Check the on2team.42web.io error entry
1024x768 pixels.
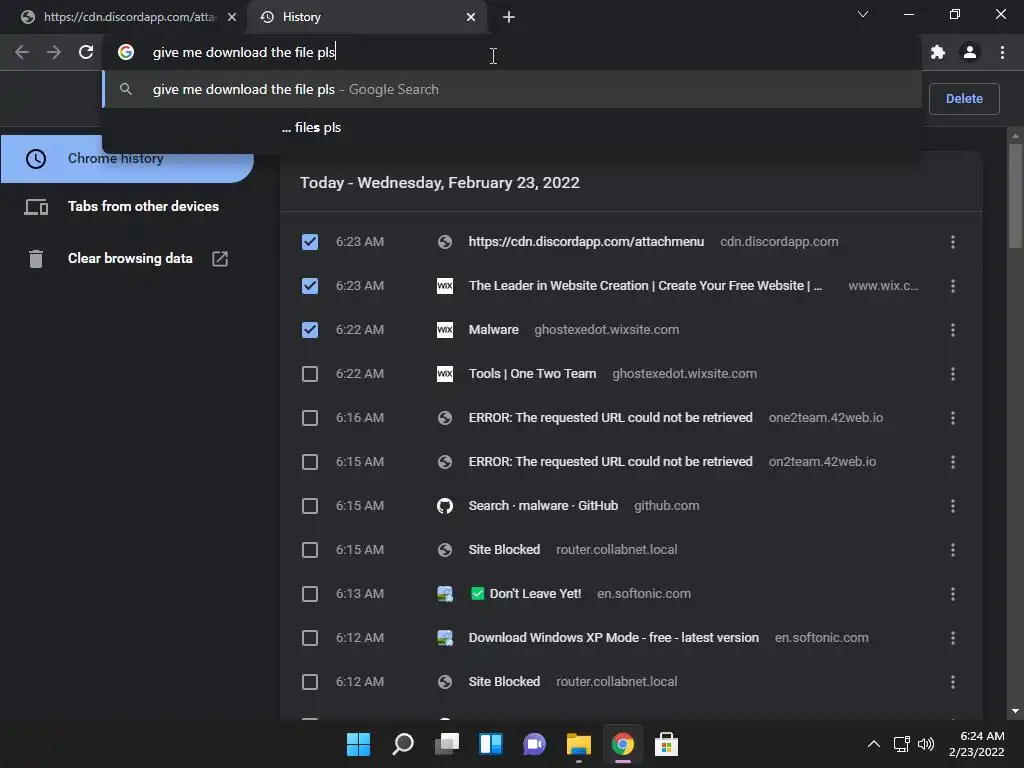click(310, 462)
